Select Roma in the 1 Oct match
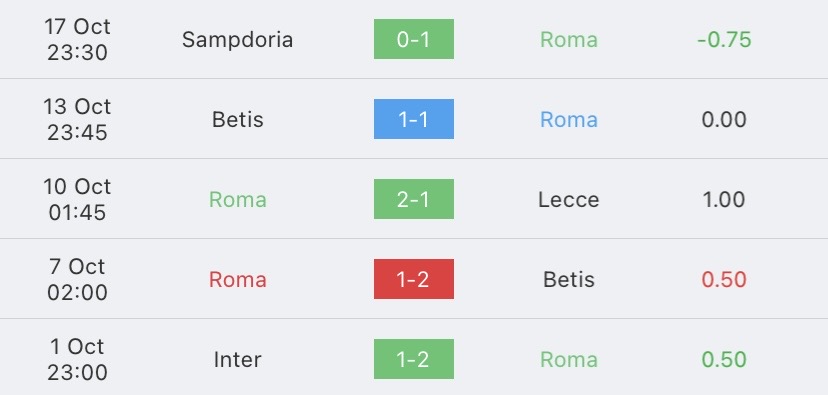The width and height of the screenshot is (828, 395). pyautogui.click(x=569, y=360)
